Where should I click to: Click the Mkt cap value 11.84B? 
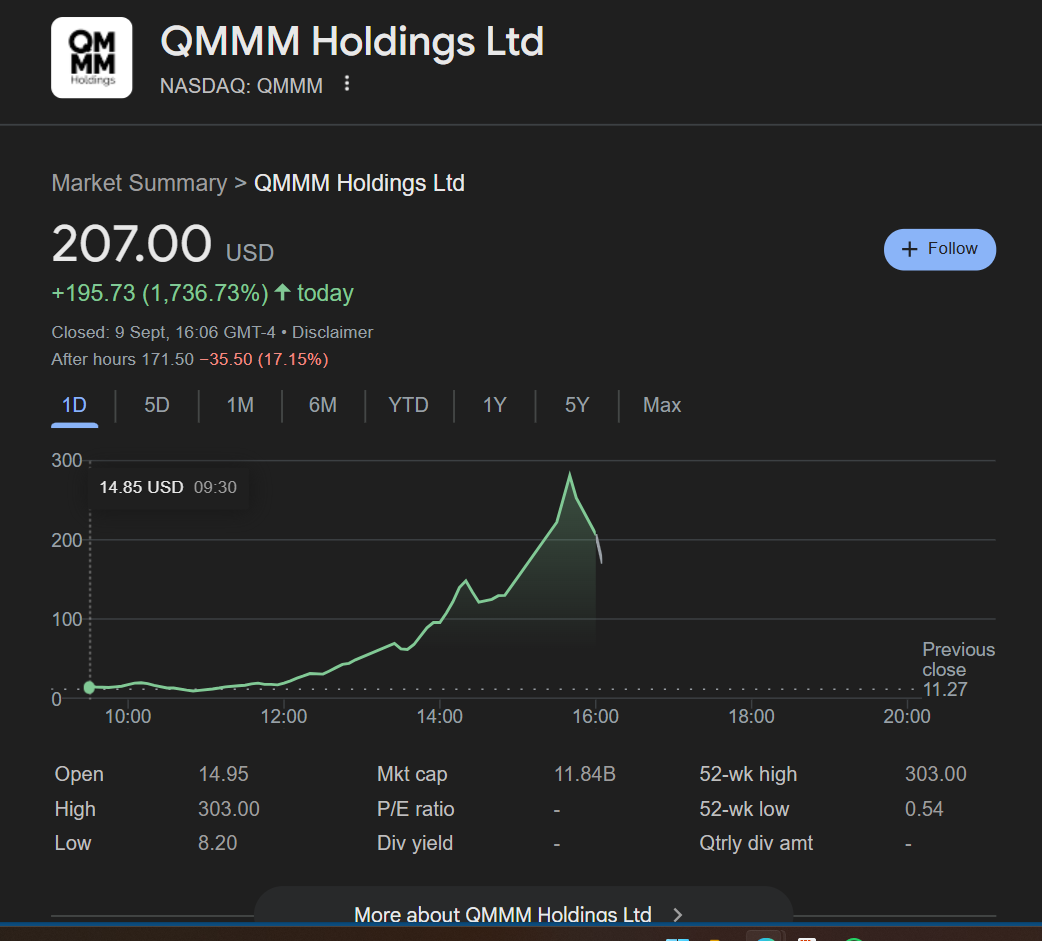pyautogui.click(x=585, y=774)
